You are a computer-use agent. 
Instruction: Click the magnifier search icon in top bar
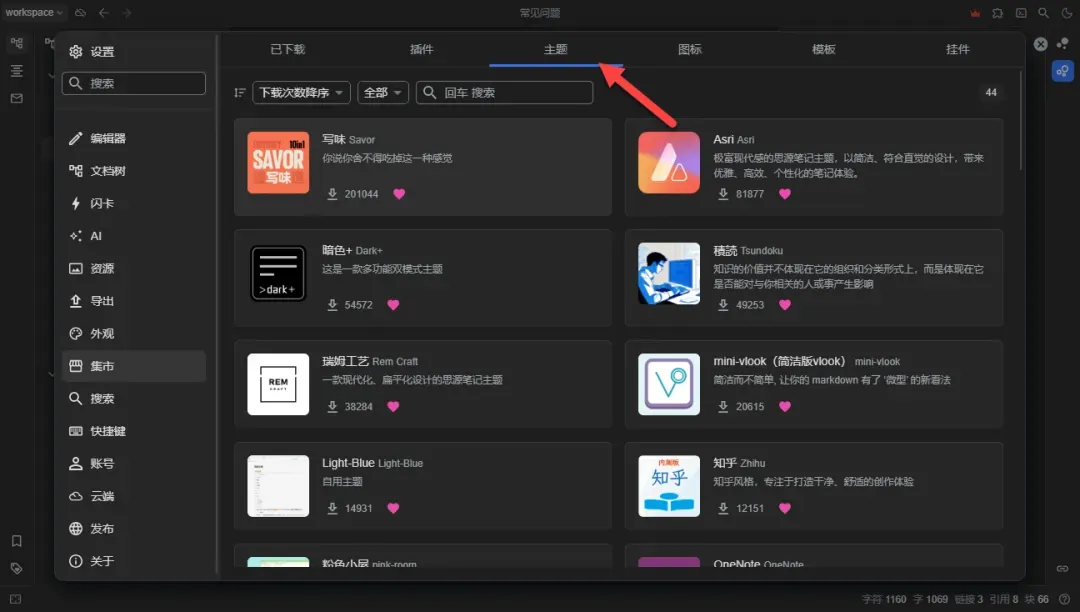1044,13
